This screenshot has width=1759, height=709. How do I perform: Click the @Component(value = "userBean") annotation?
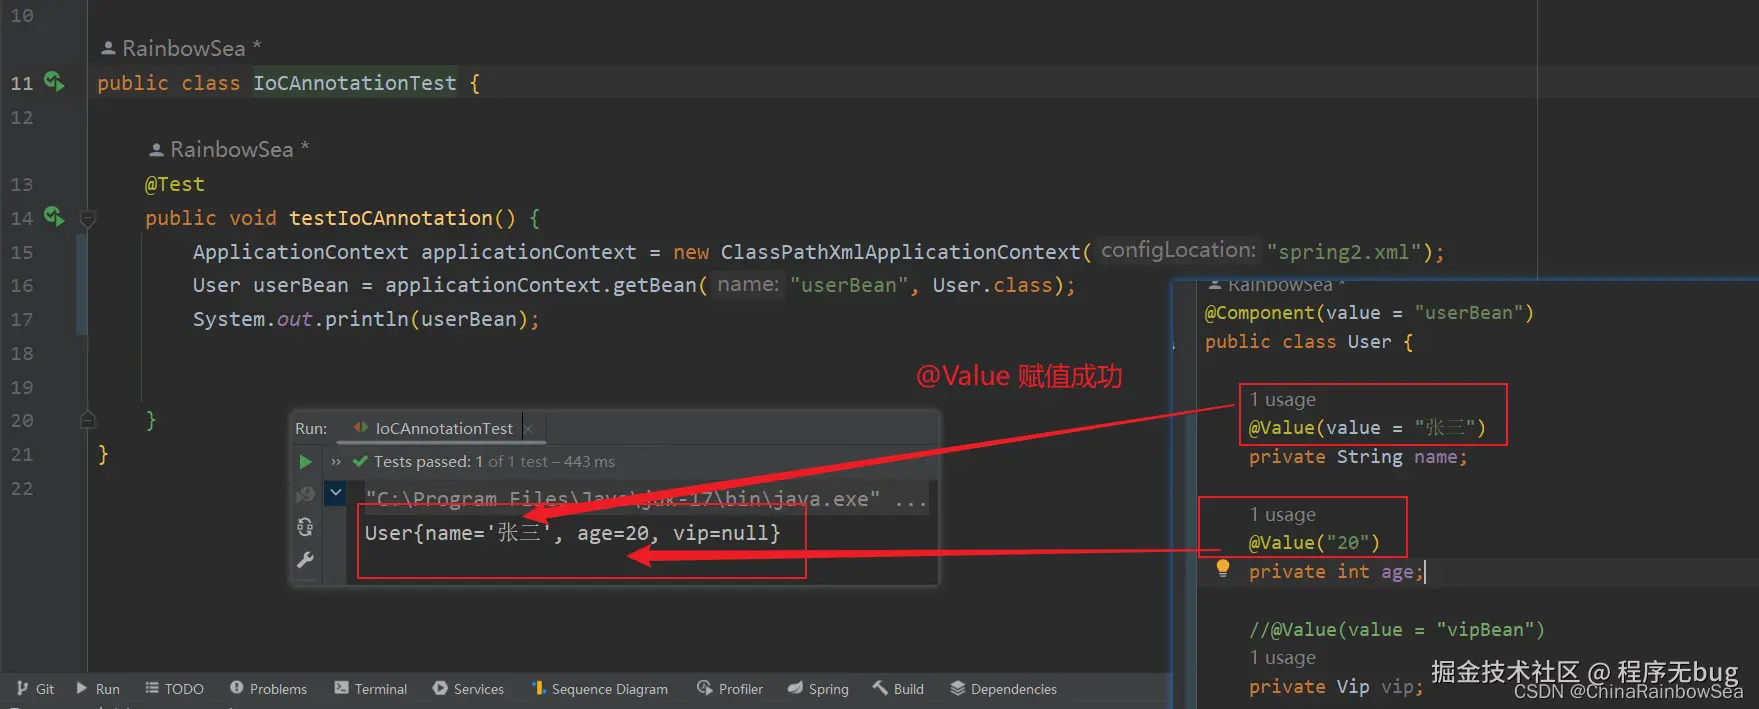pos(1369,313)
